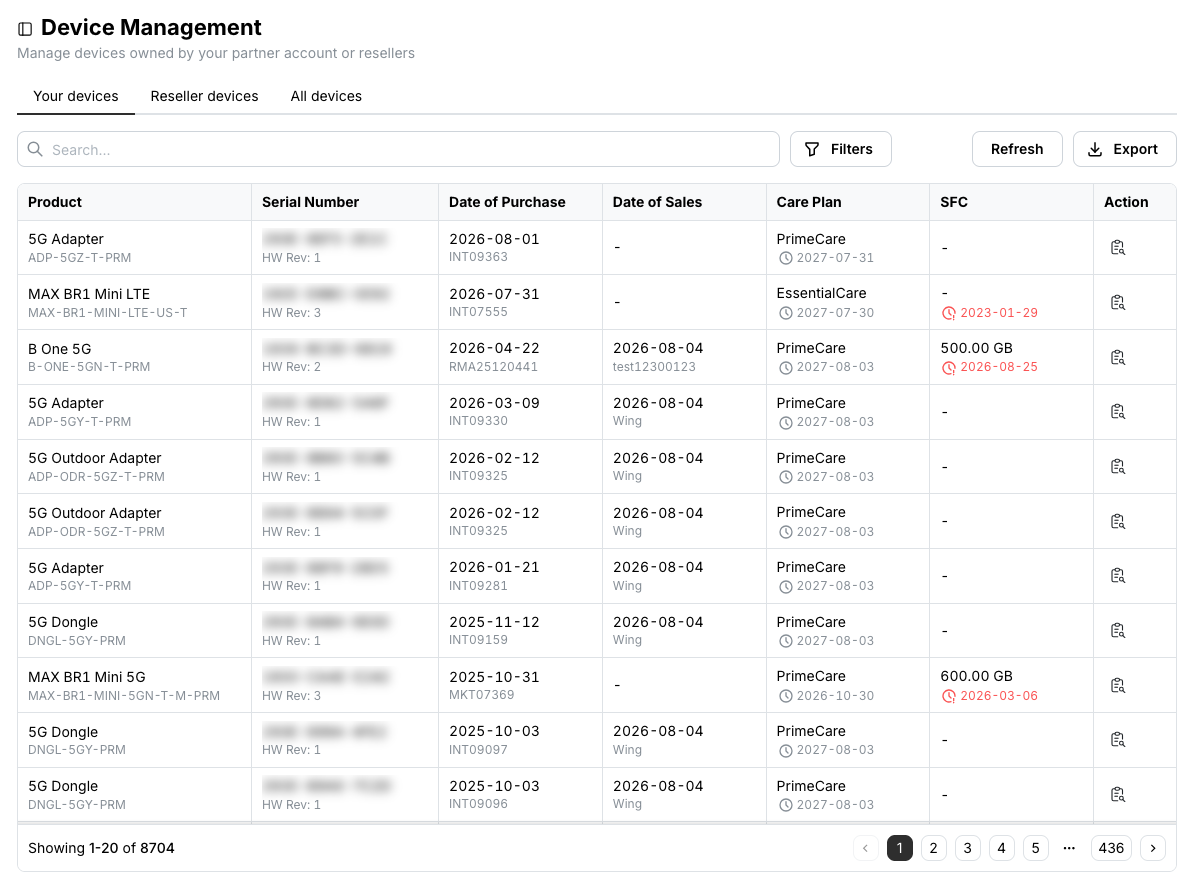Click the Showing 1-20 of 8704 text
Screen dimensions: 1194x884
[x=101, y=848]
